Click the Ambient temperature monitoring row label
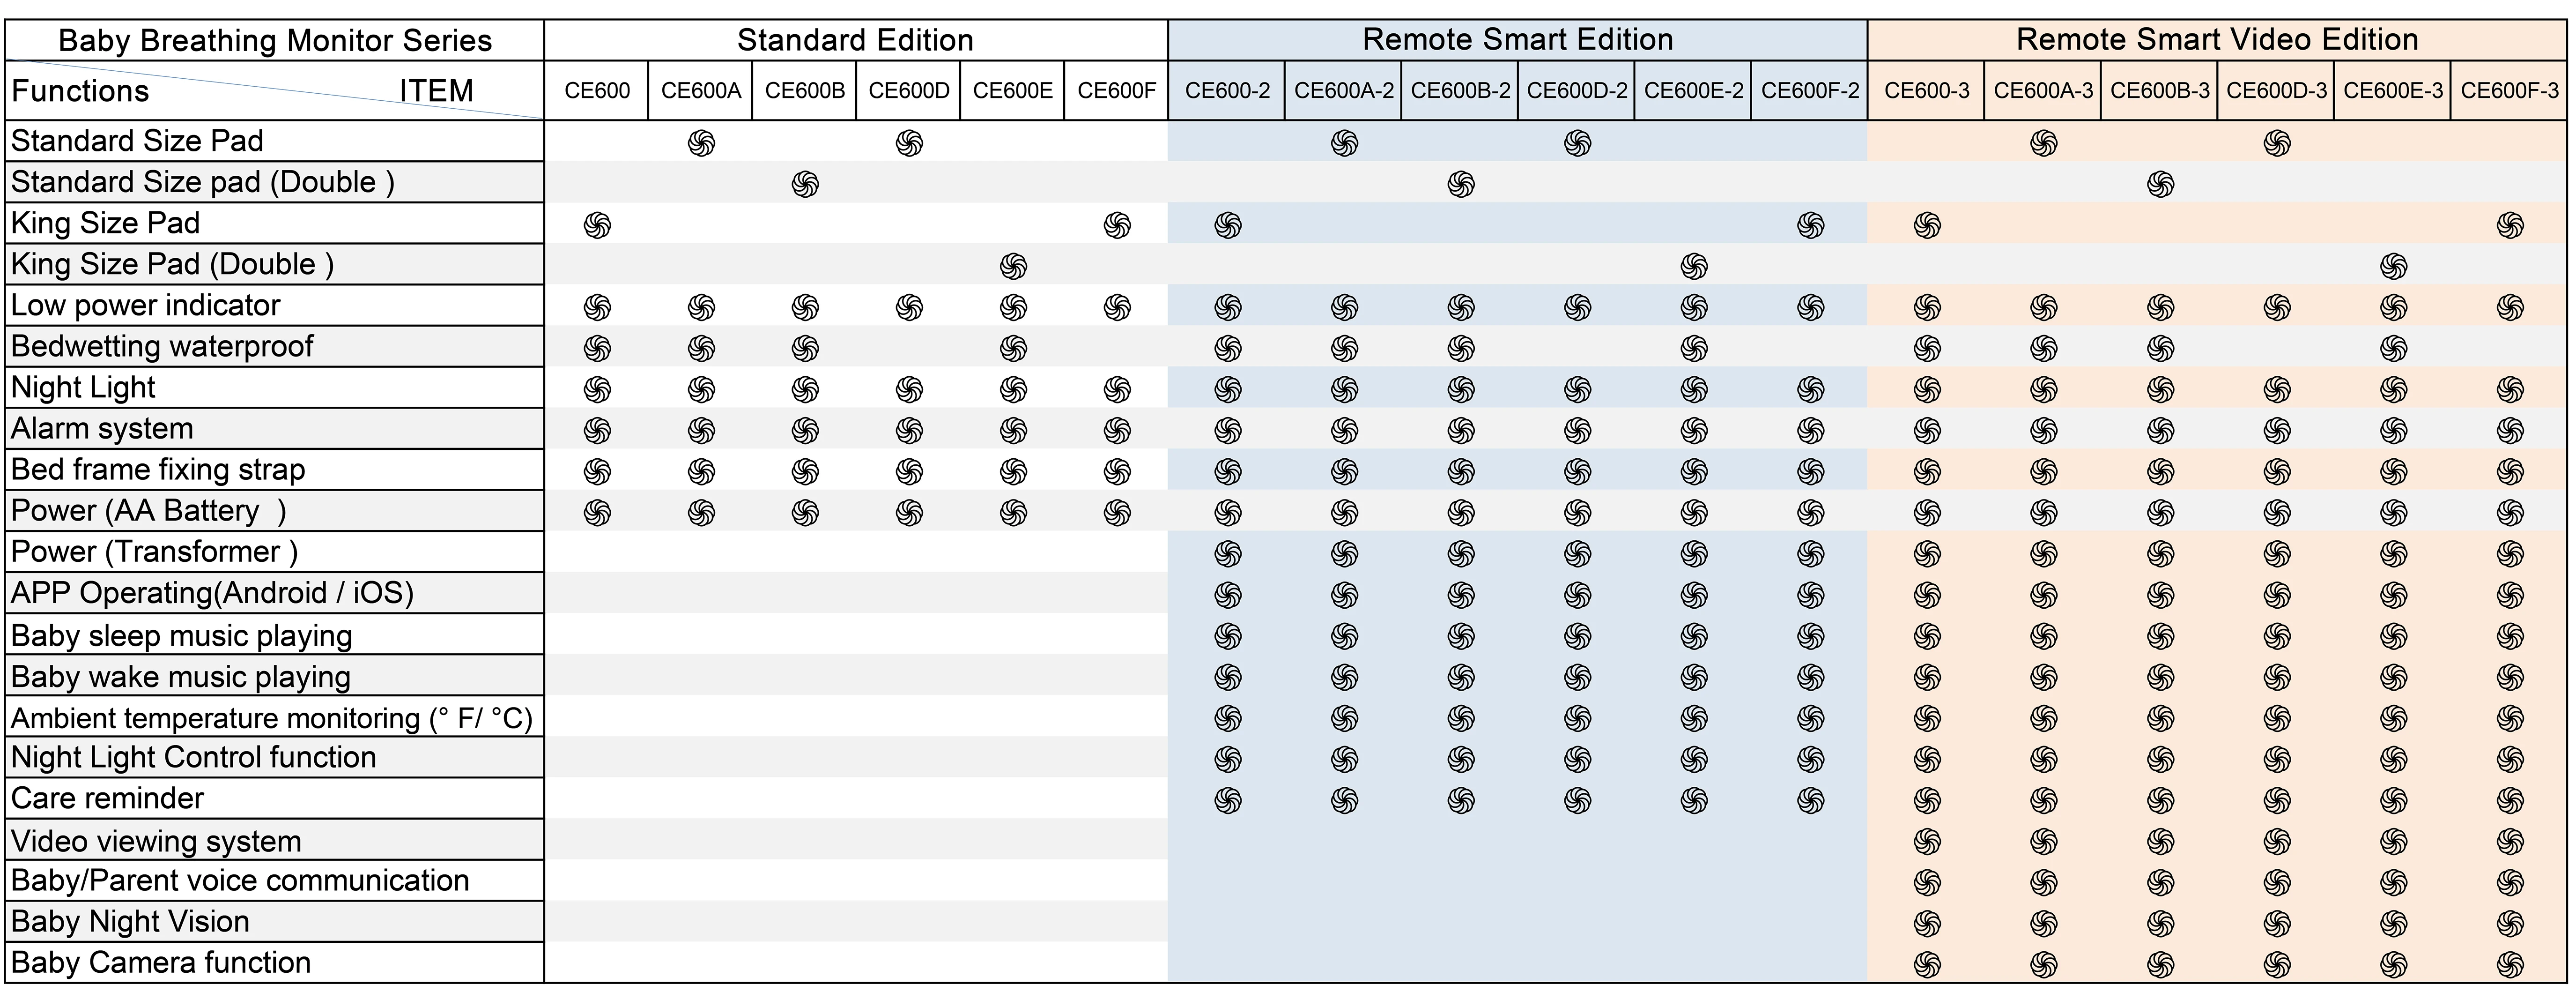 coord(271,718)
